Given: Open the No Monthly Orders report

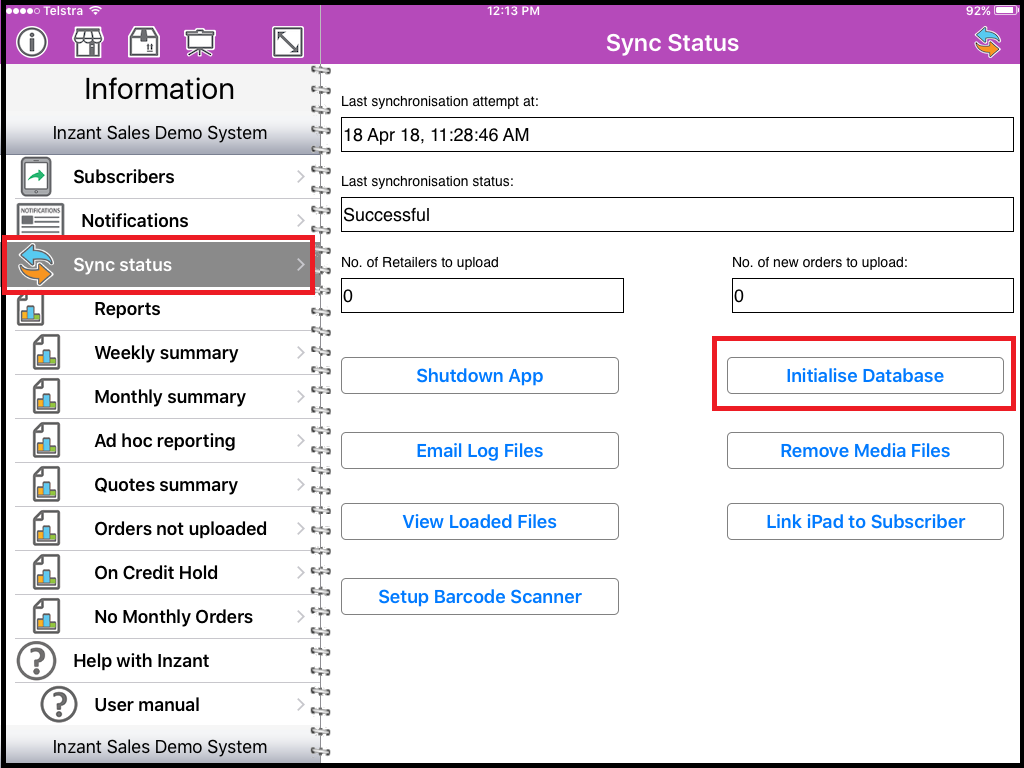Looking at the screenshot, I should (161, 616).
